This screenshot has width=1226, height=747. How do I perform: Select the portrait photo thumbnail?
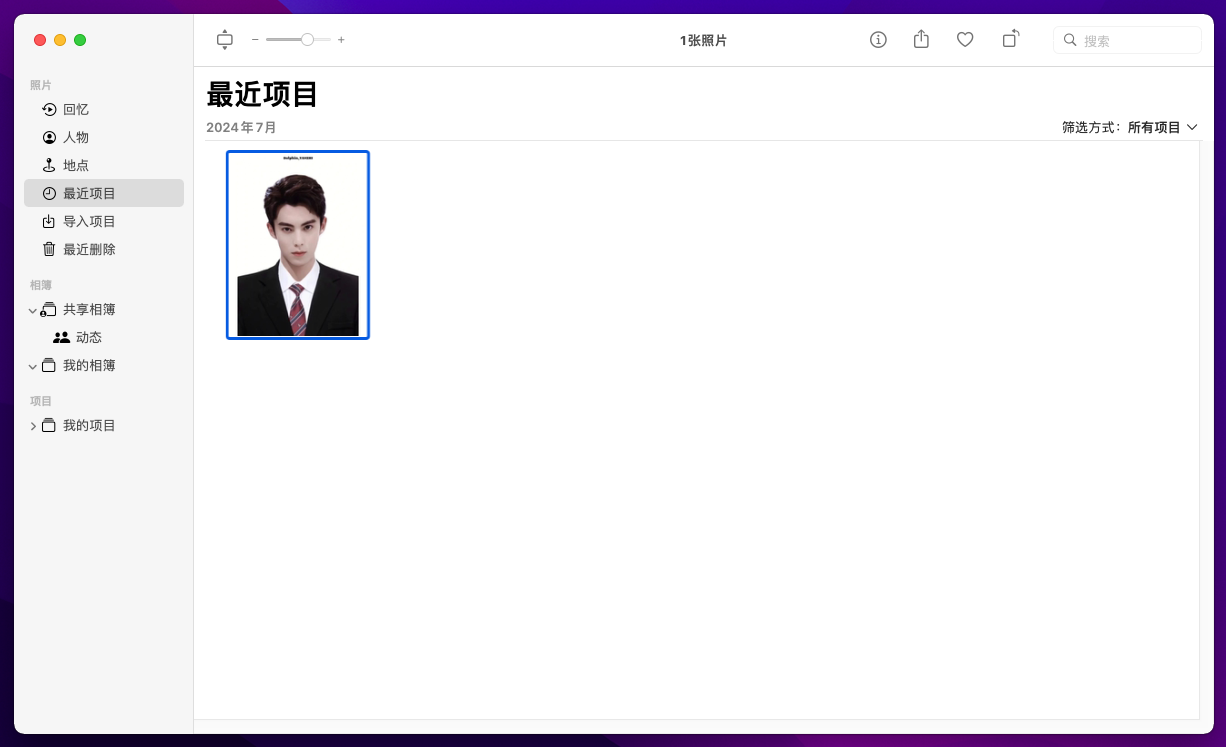click(x=298, y=245)
